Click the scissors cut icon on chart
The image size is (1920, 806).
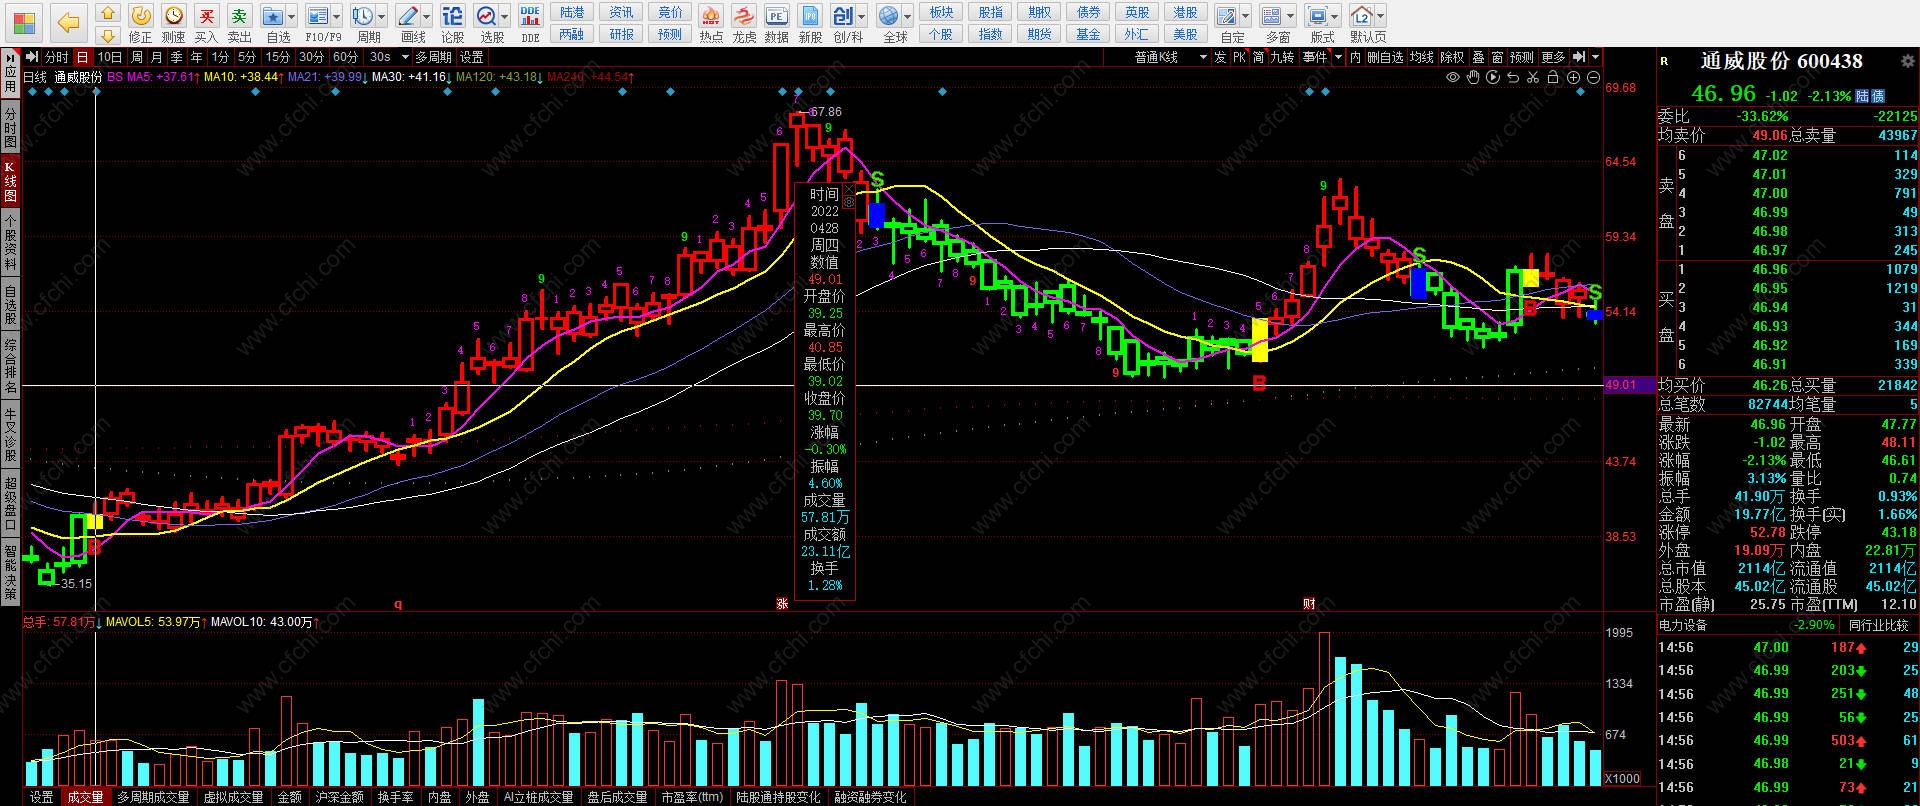tap(1533, 77)
